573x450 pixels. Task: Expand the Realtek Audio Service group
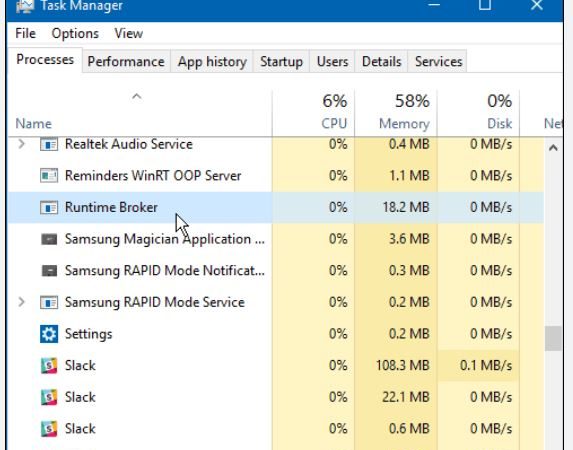click(x=22, y=144)
